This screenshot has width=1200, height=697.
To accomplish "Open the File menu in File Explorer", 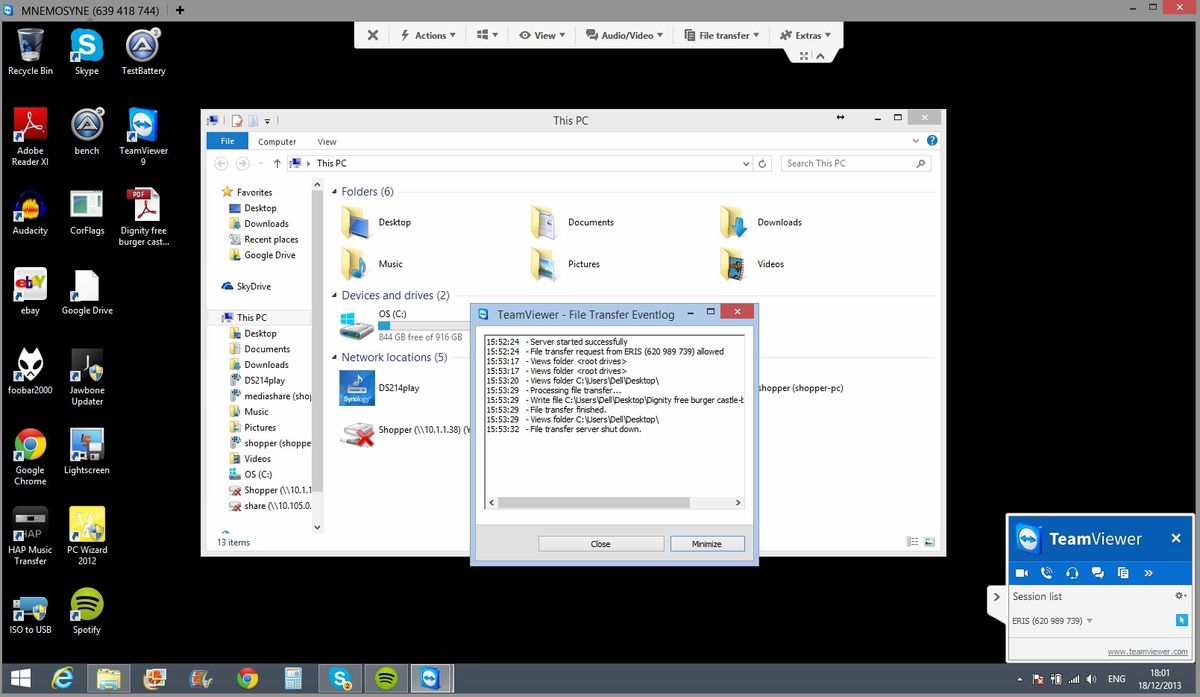I will 227,141.
